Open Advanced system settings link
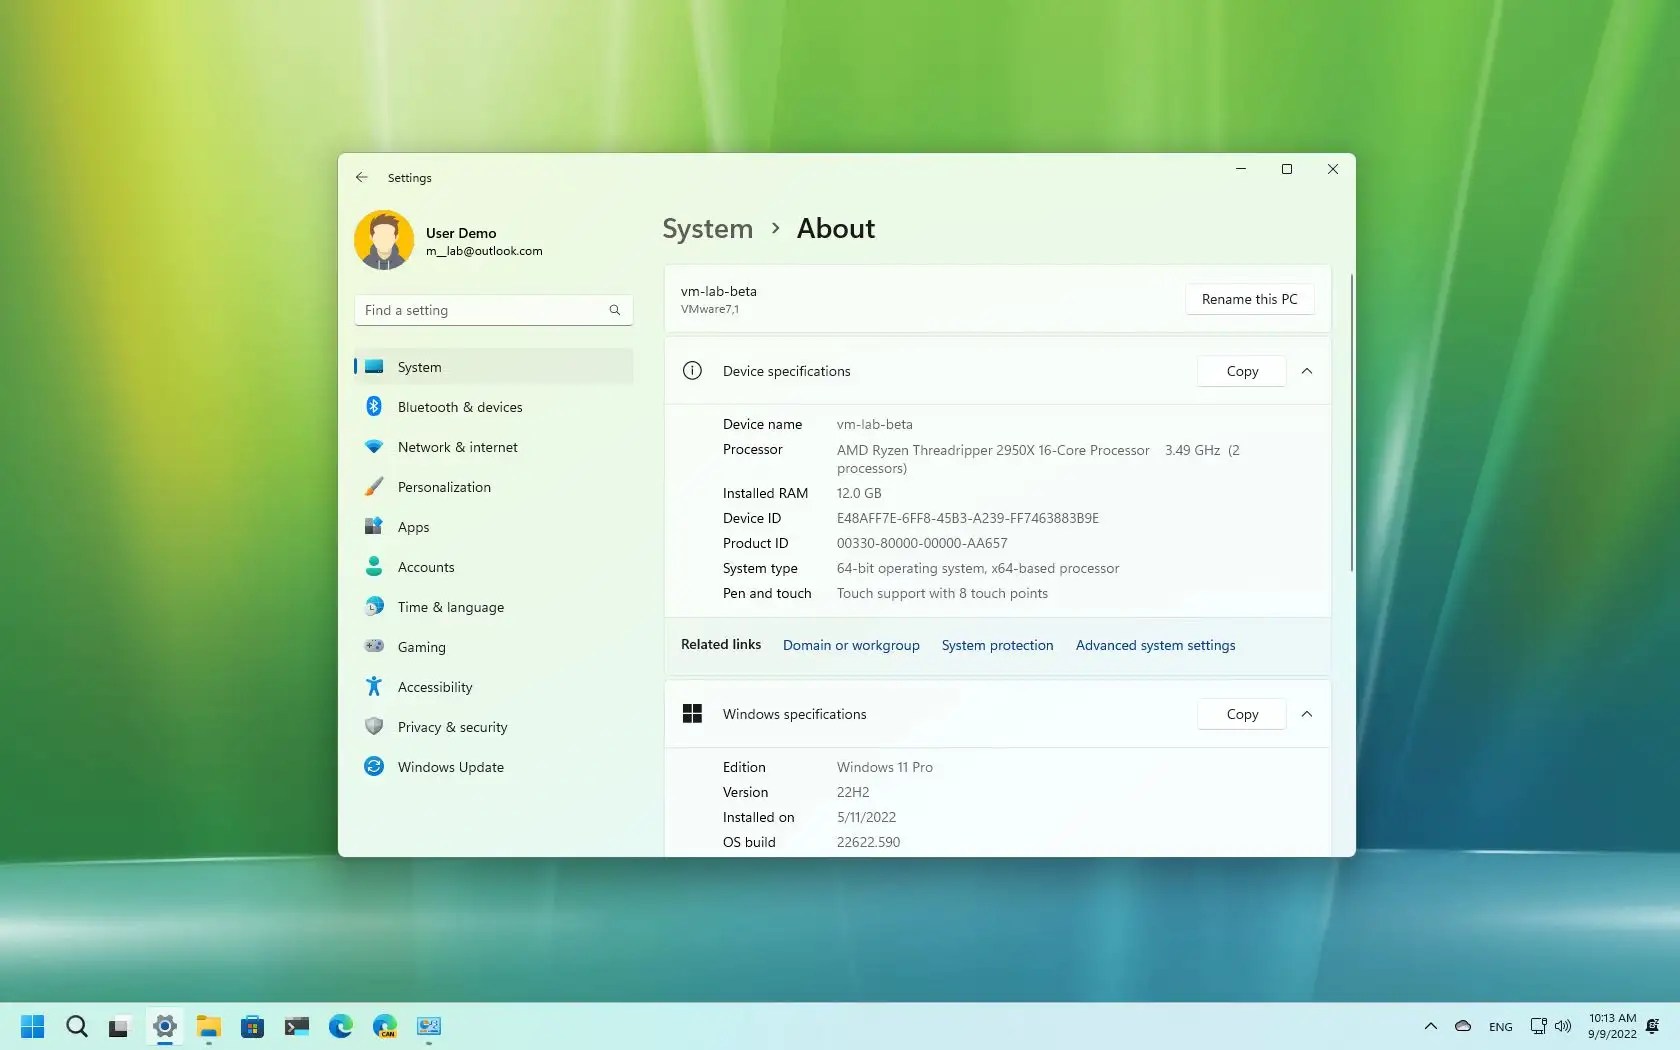 point(1155,645)
